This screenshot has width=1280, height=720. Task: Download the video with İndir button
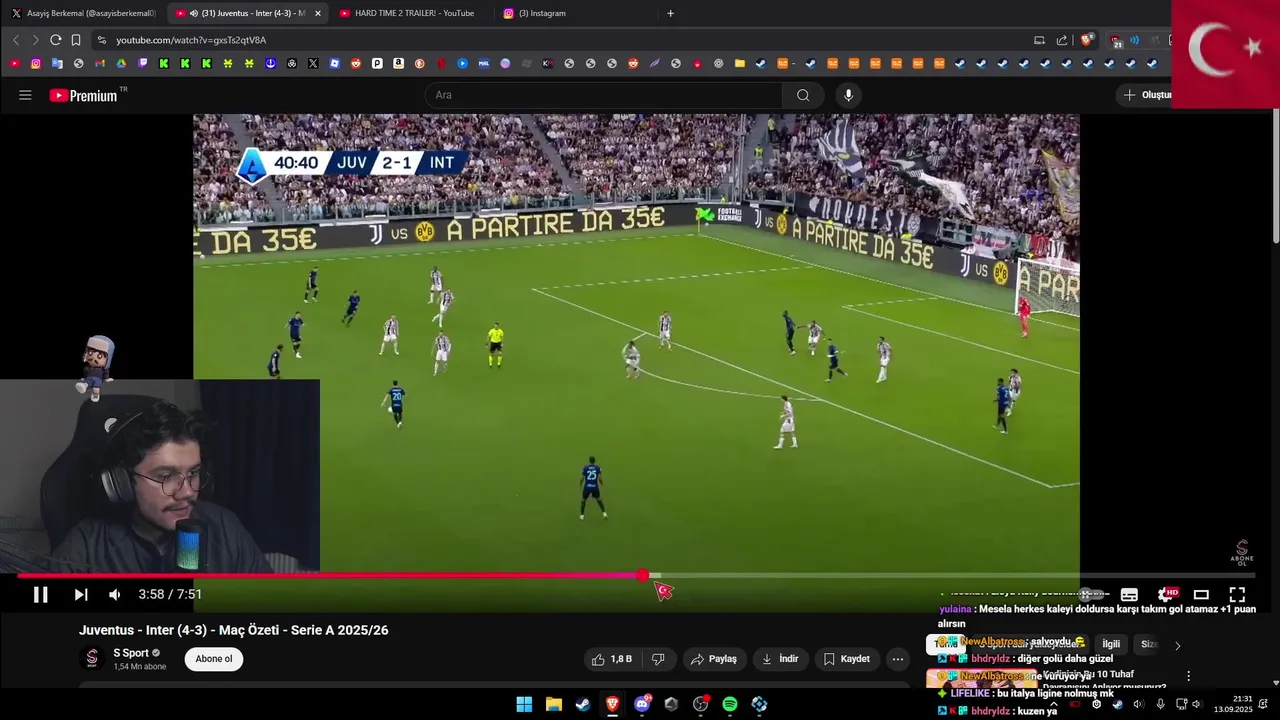pyautogui.click(x=780, y=659)
